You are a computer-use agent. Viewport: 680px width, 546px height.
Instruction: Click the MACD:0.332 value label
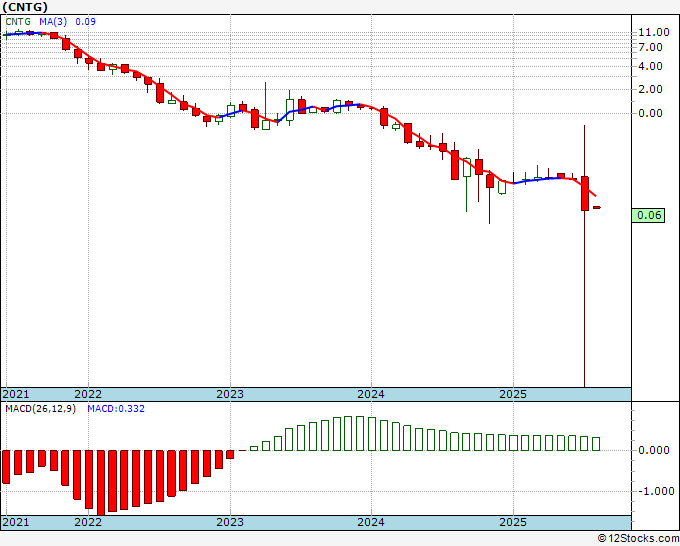pyautogui.click(x=116, y=409)
